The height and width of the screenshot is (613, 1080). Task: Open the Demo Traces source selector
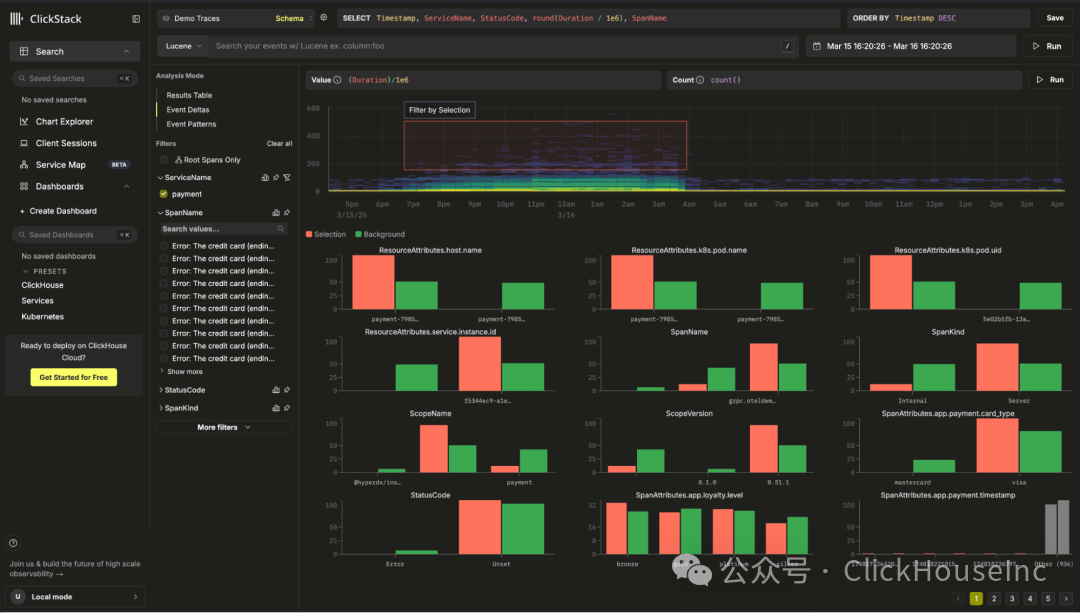pos(236,19)
